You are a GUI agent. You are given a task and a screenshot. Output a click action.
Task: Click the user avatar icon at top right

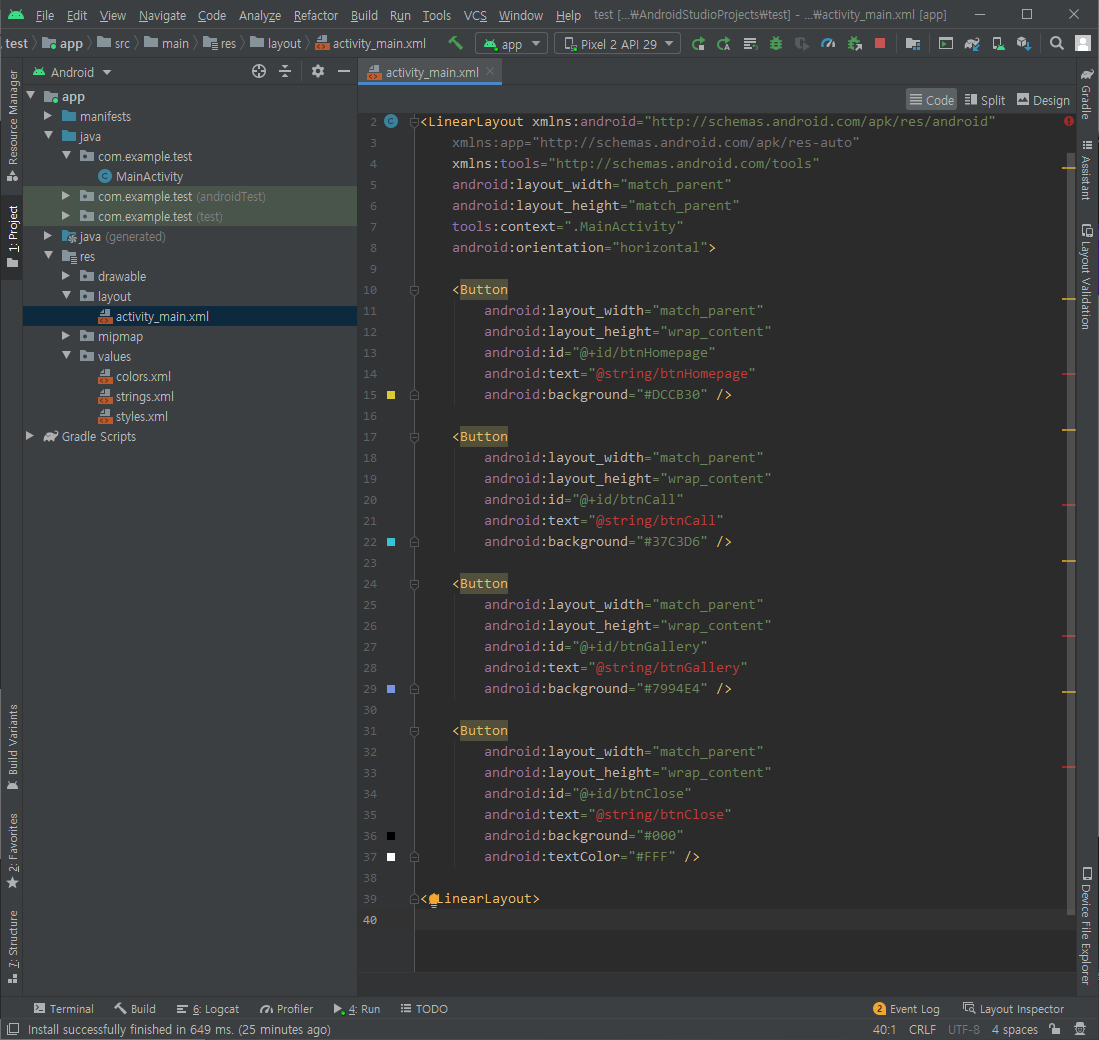[1083, 43]
